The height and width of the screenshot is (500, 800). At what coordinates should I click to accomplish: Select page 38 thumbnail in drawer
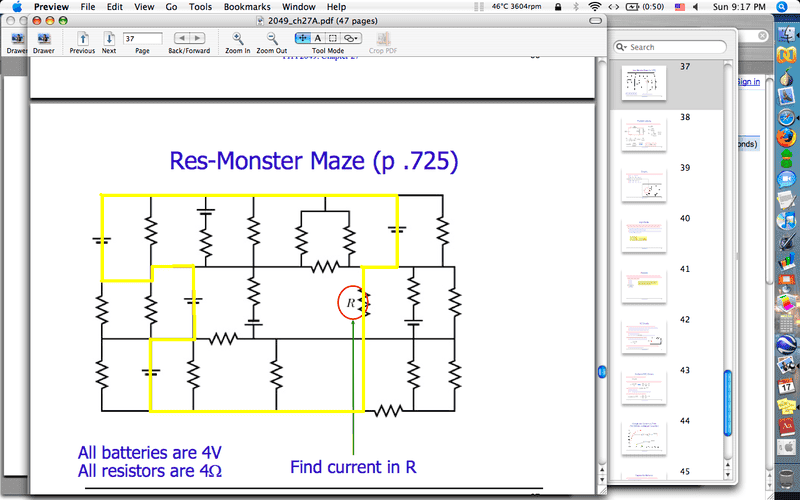click(x=643, y=134)
